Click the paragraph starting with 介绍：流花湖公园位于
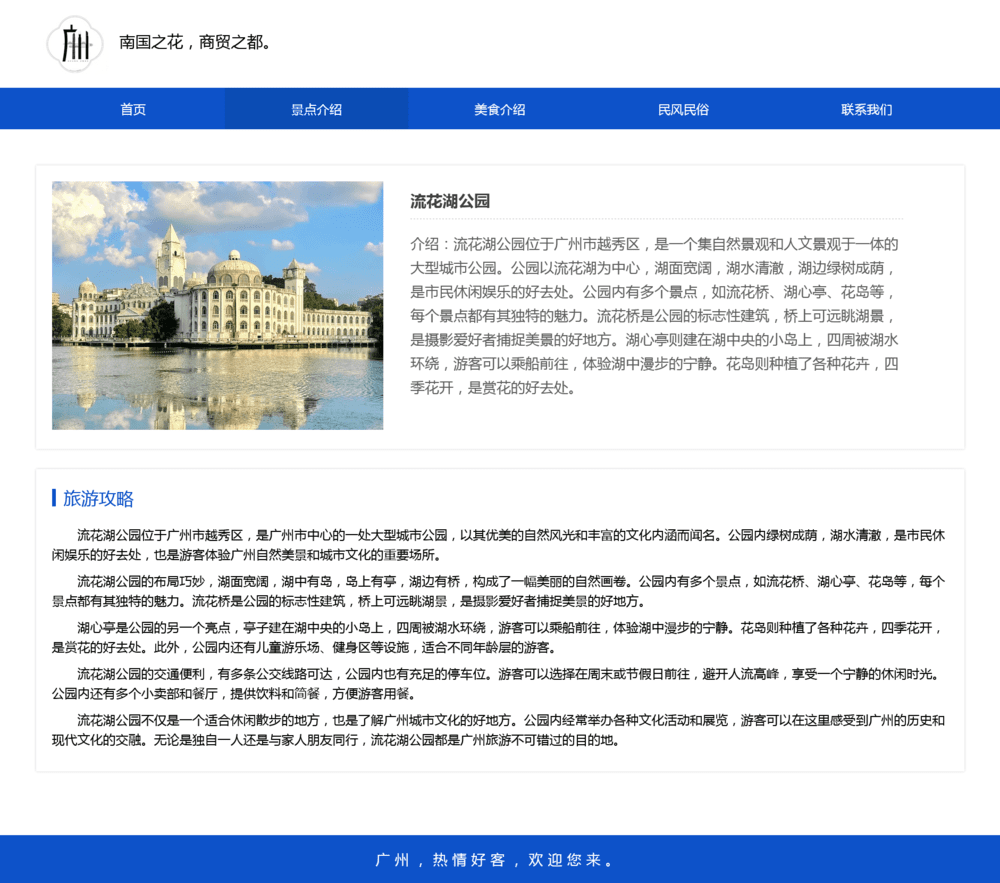This screenshot has height=883, width=1000. 655,315
